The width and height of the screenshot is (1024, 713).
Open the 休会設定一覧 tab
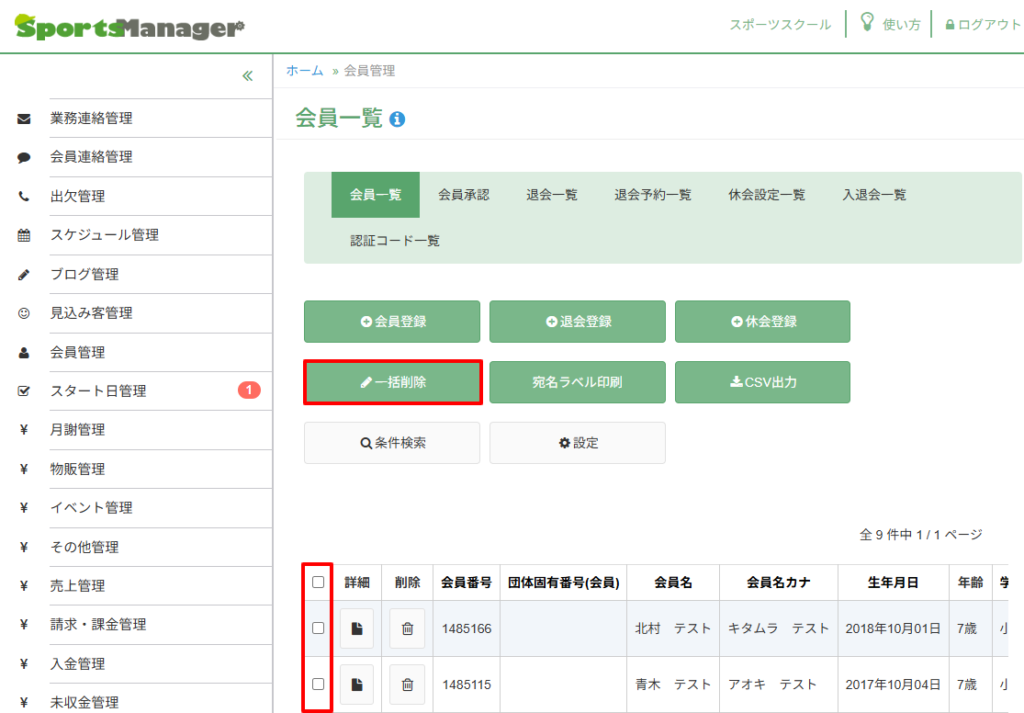pyautogui.click(x=767, y=195)
